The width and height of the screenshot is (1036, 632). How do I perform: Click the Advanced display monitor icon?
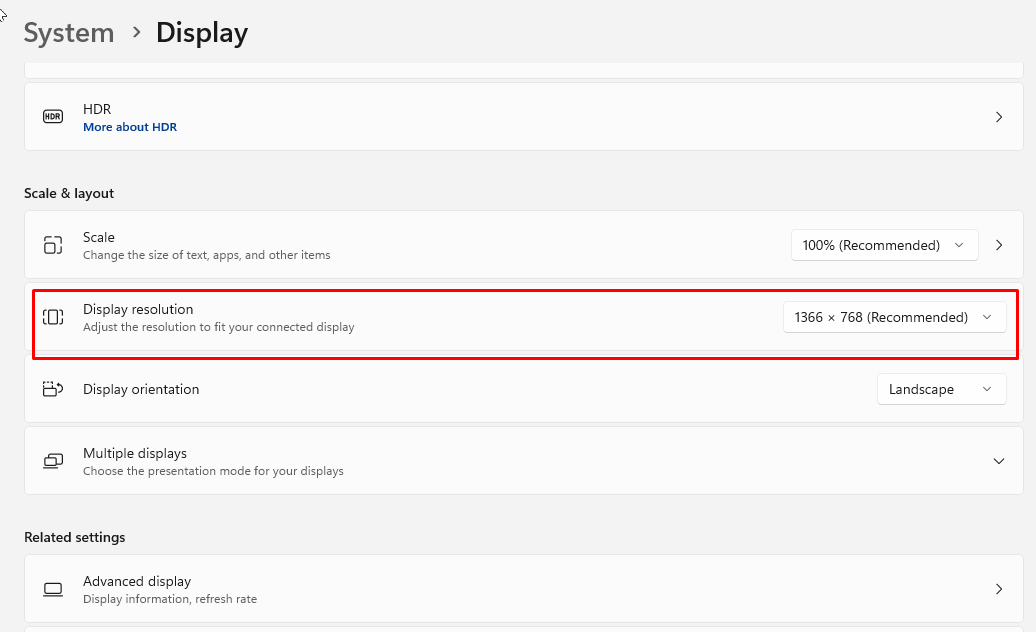(x=52, y=589)
